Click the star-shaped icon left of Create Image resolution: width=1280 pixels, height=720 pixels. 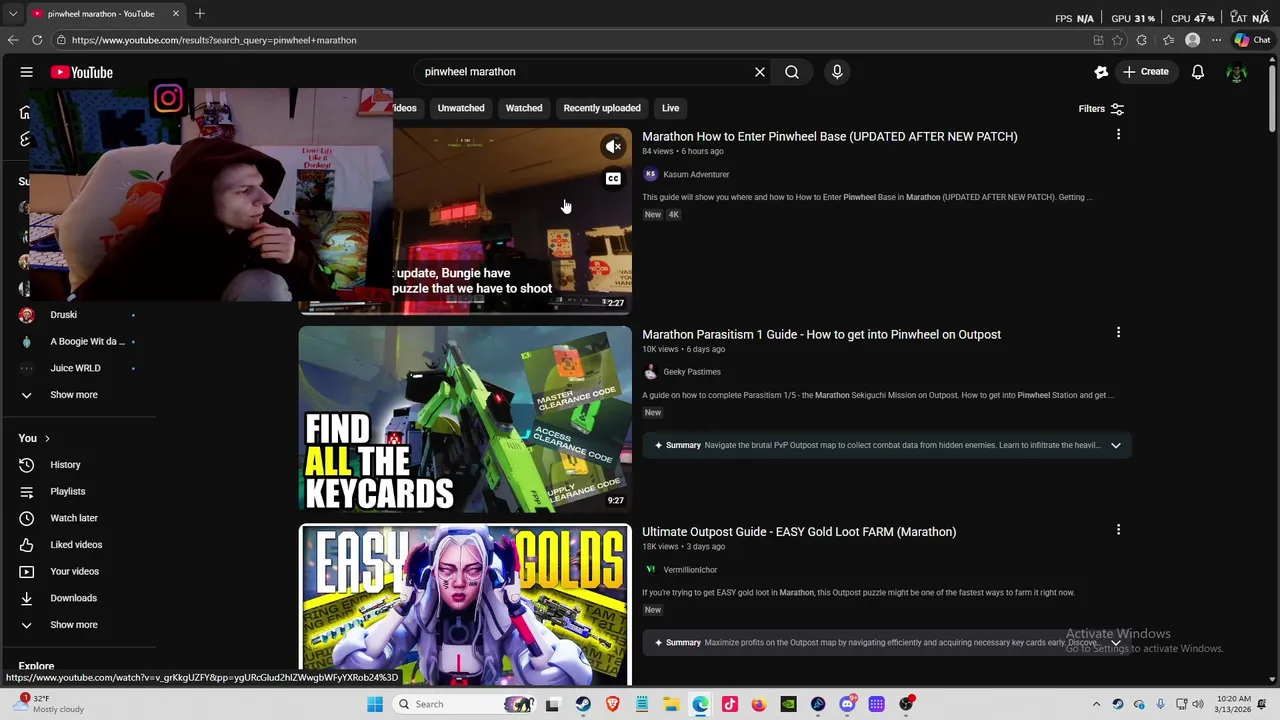1101,72
